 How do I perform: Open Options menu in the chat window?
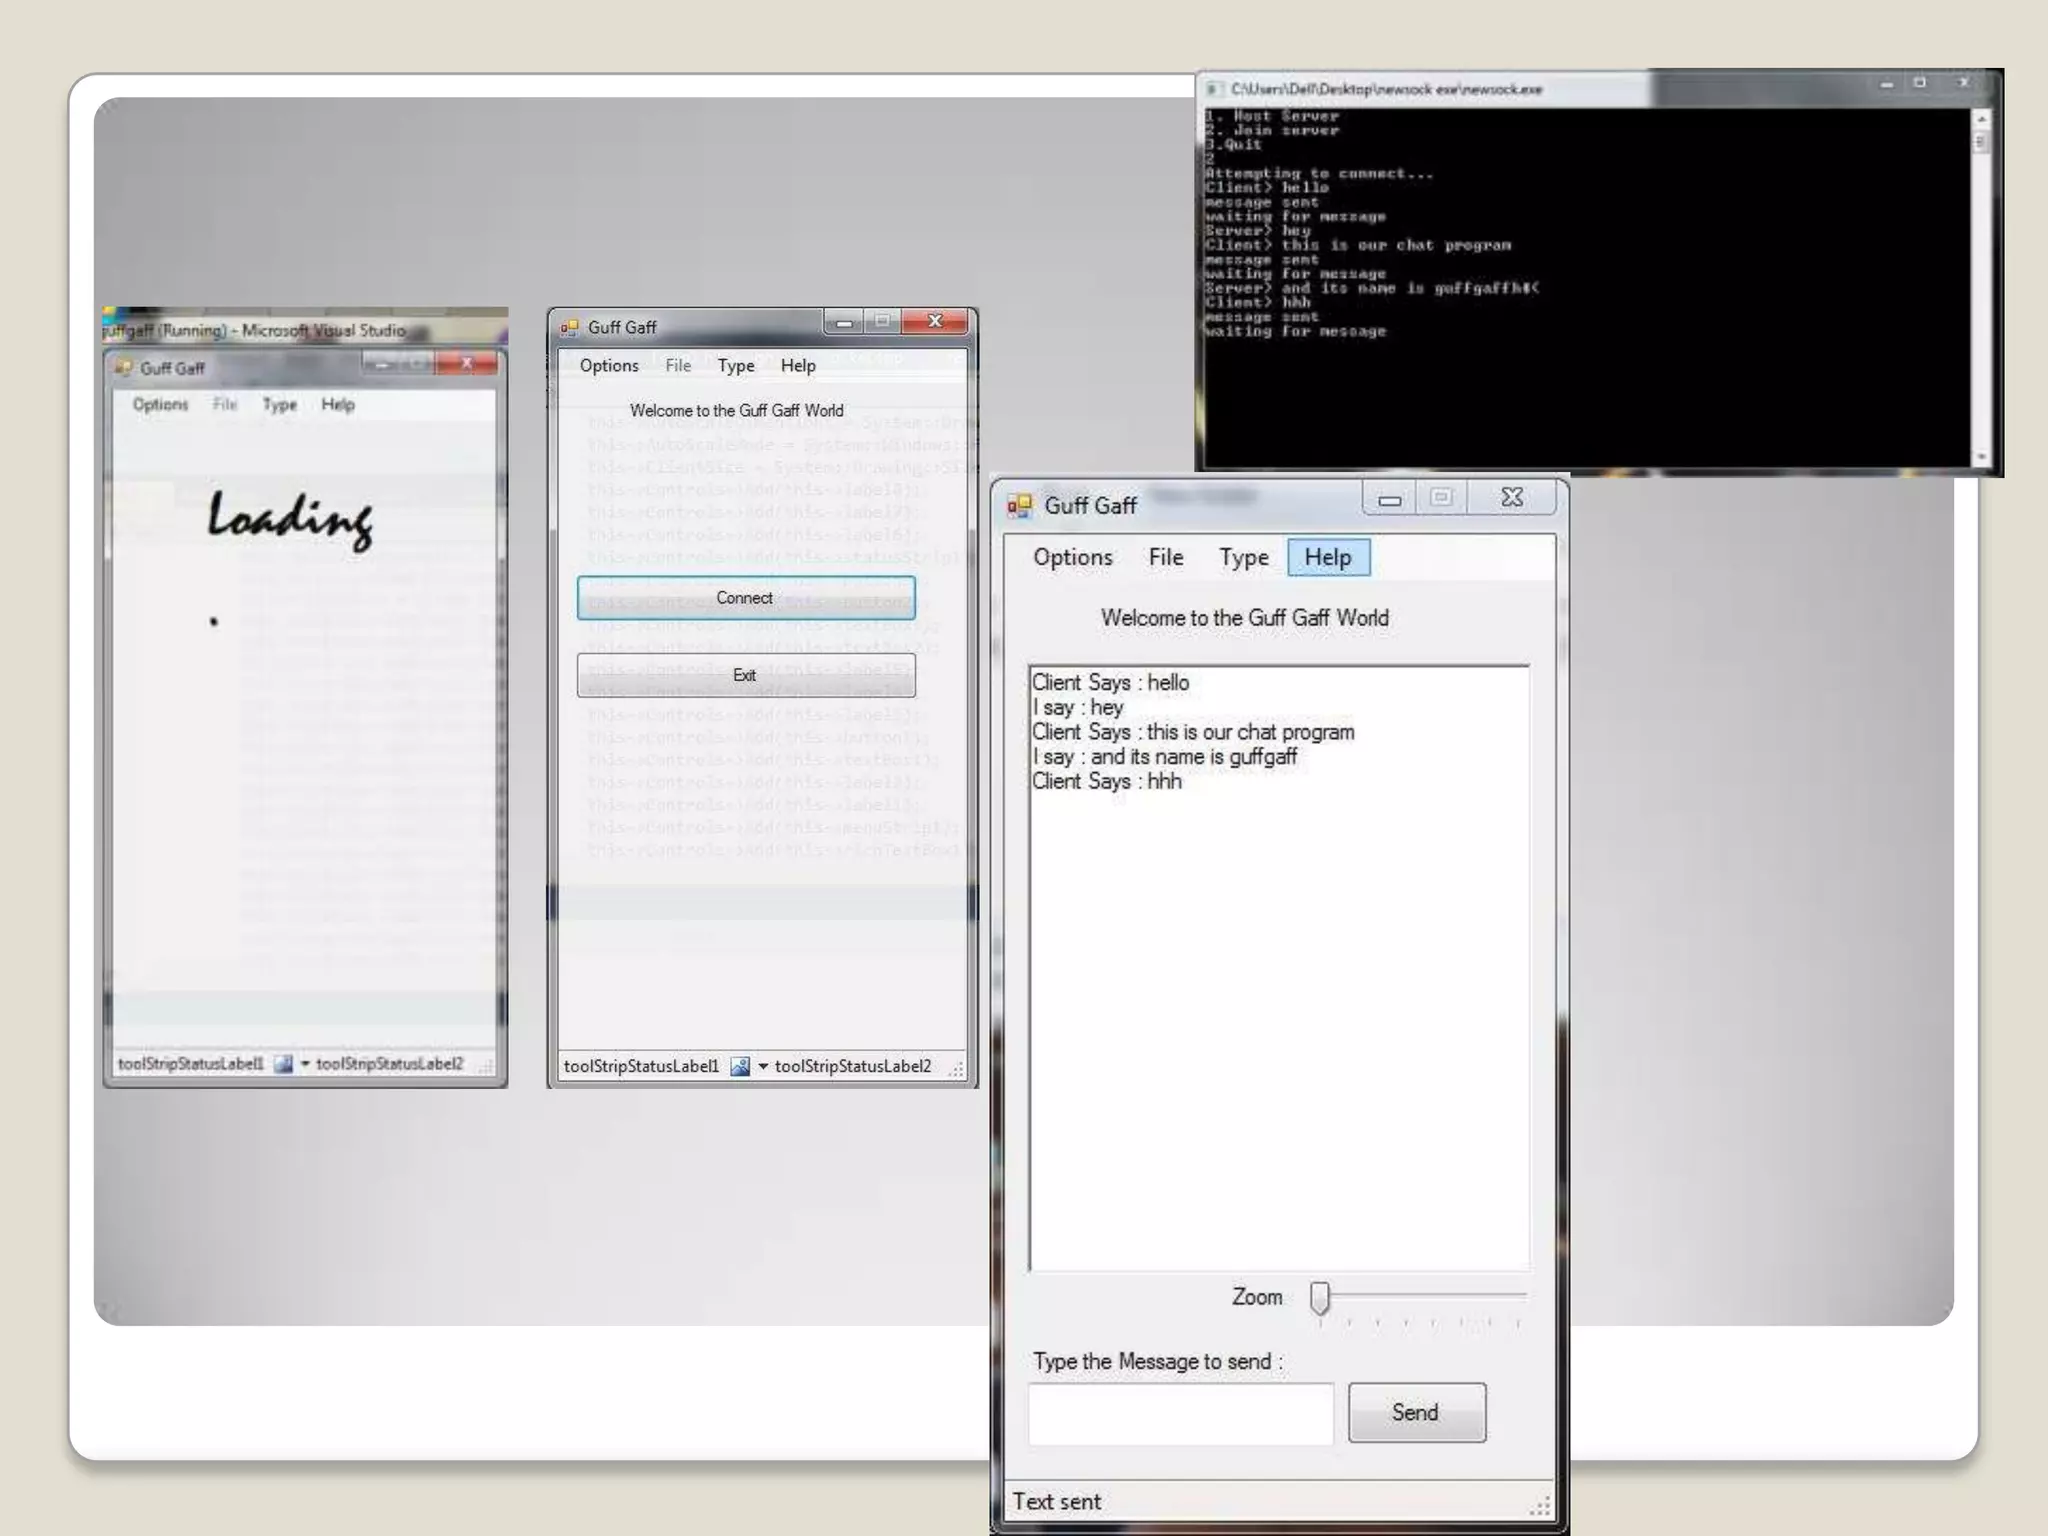click(x=1072, y=557)
